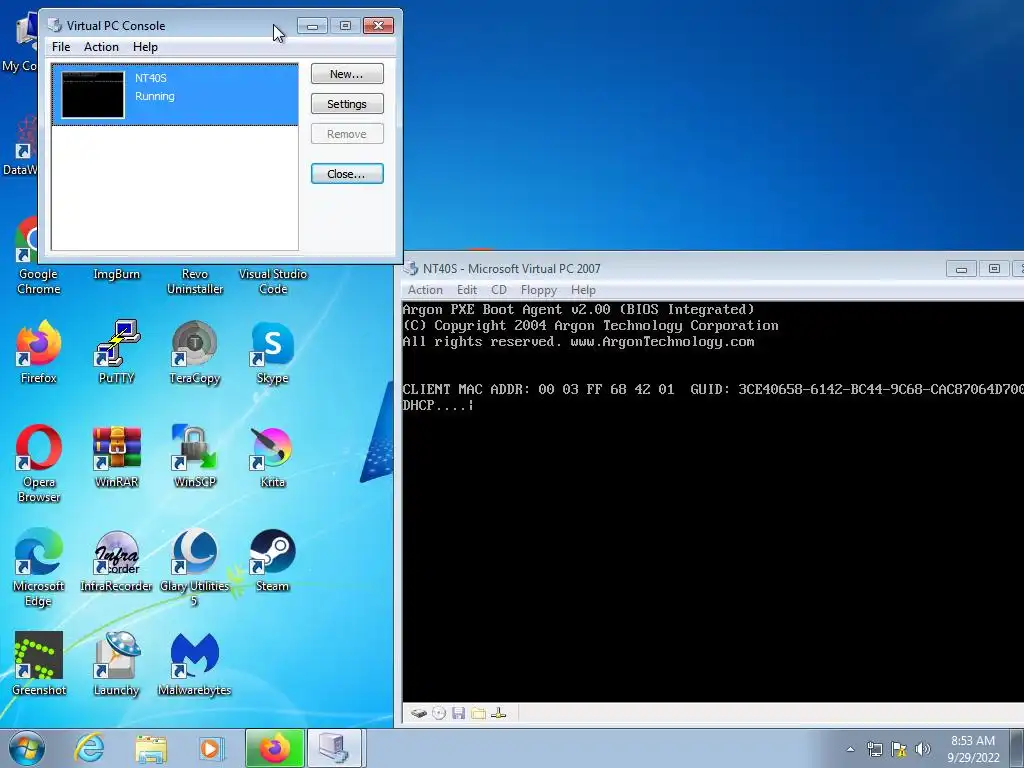Click the shared folder icon in the NT40S status bar

pyautogui.click(x=479, y=713)
